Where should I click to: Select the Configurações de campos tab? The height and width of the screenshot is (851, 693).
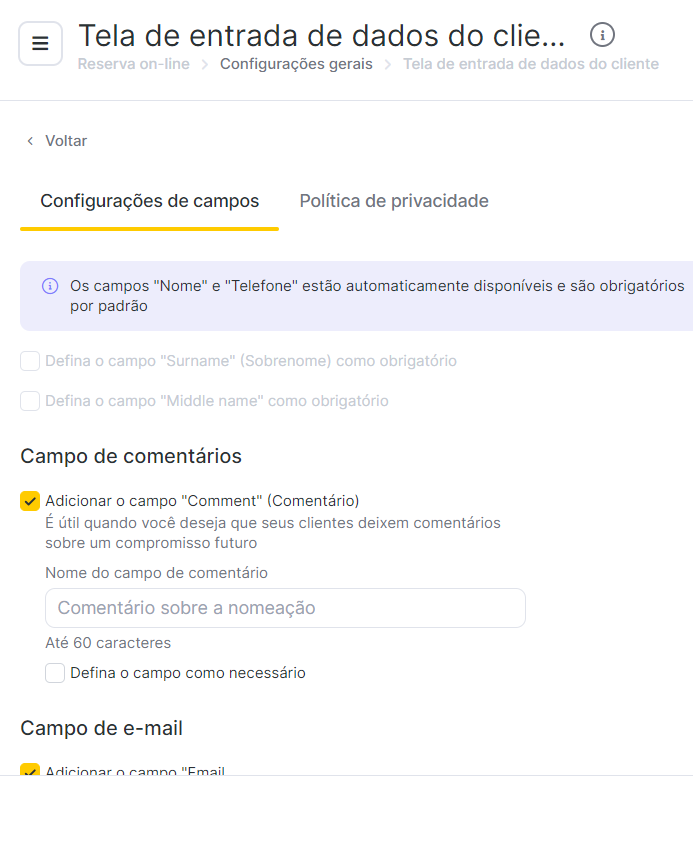pos(149,201)
